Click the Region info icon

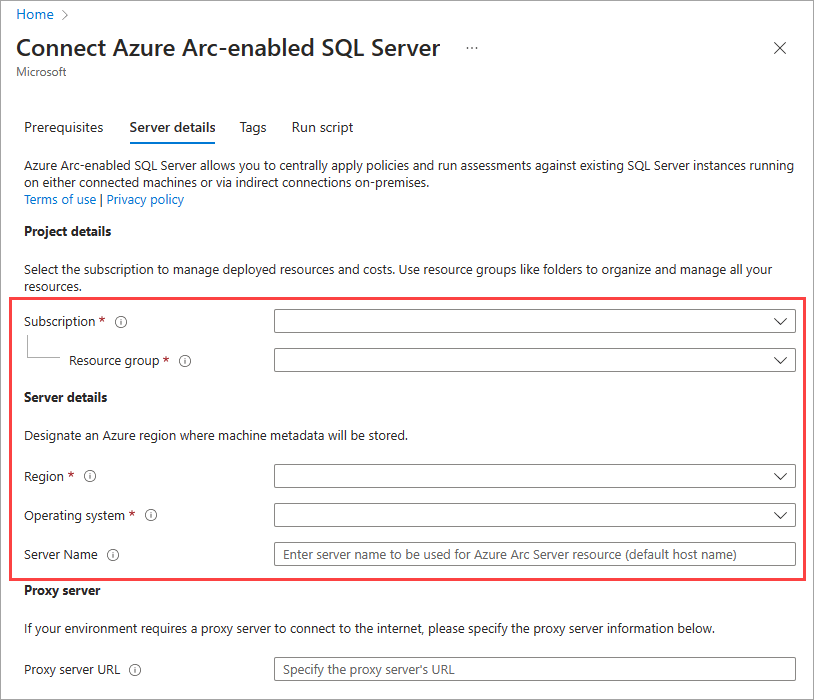[x=89, y=476]
